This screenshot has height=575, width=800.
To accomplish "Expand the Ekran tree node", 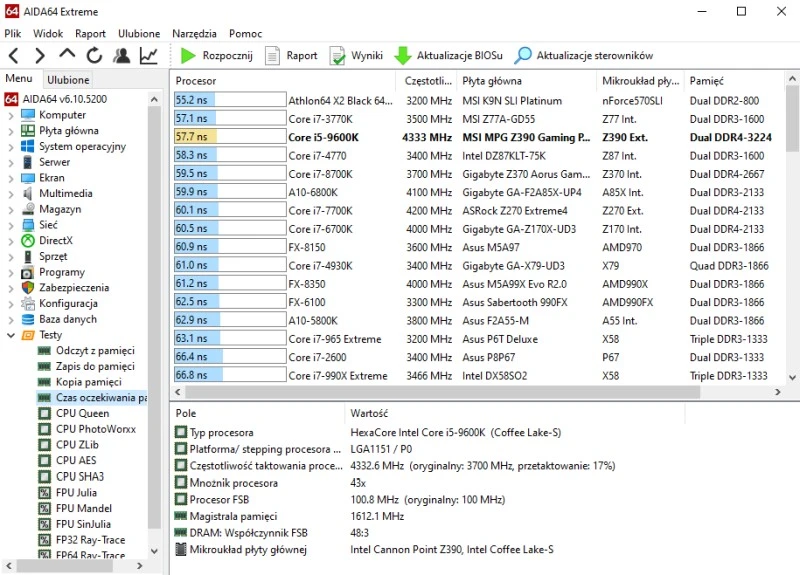I will 11,179.
